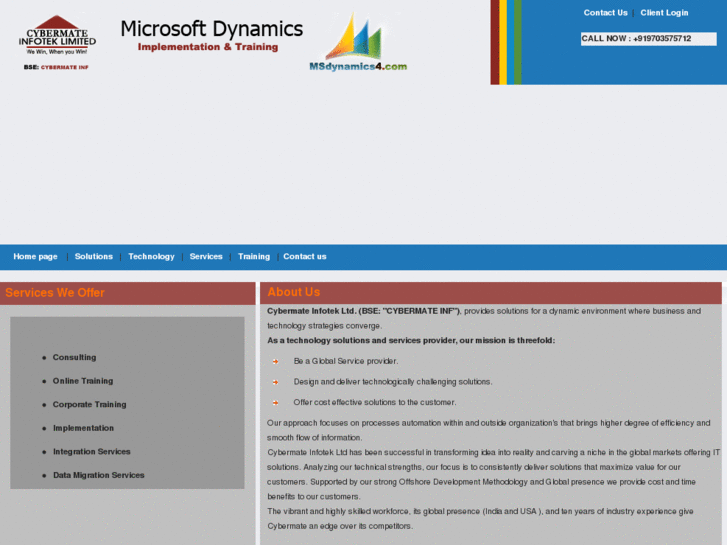This screenshot has width=727, height=545.
Task: Open the Technology menu item
Action: click(151, 256)
